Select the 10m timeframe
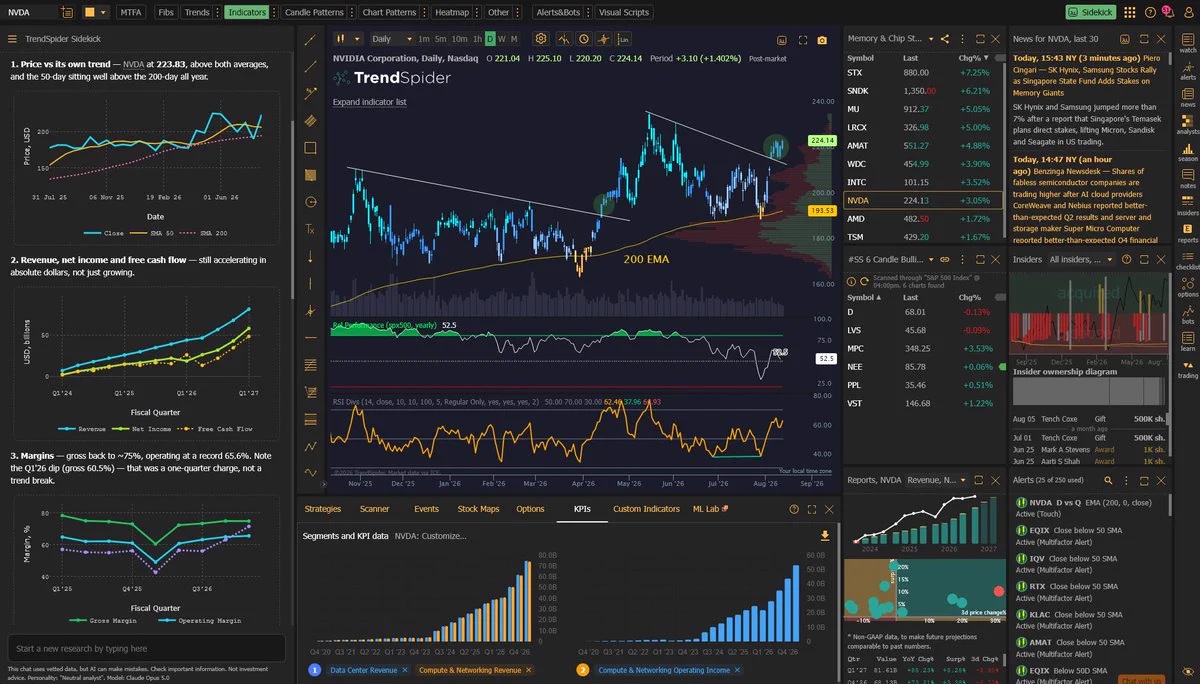Screen dimensions: 1200x684 (459, 39)
